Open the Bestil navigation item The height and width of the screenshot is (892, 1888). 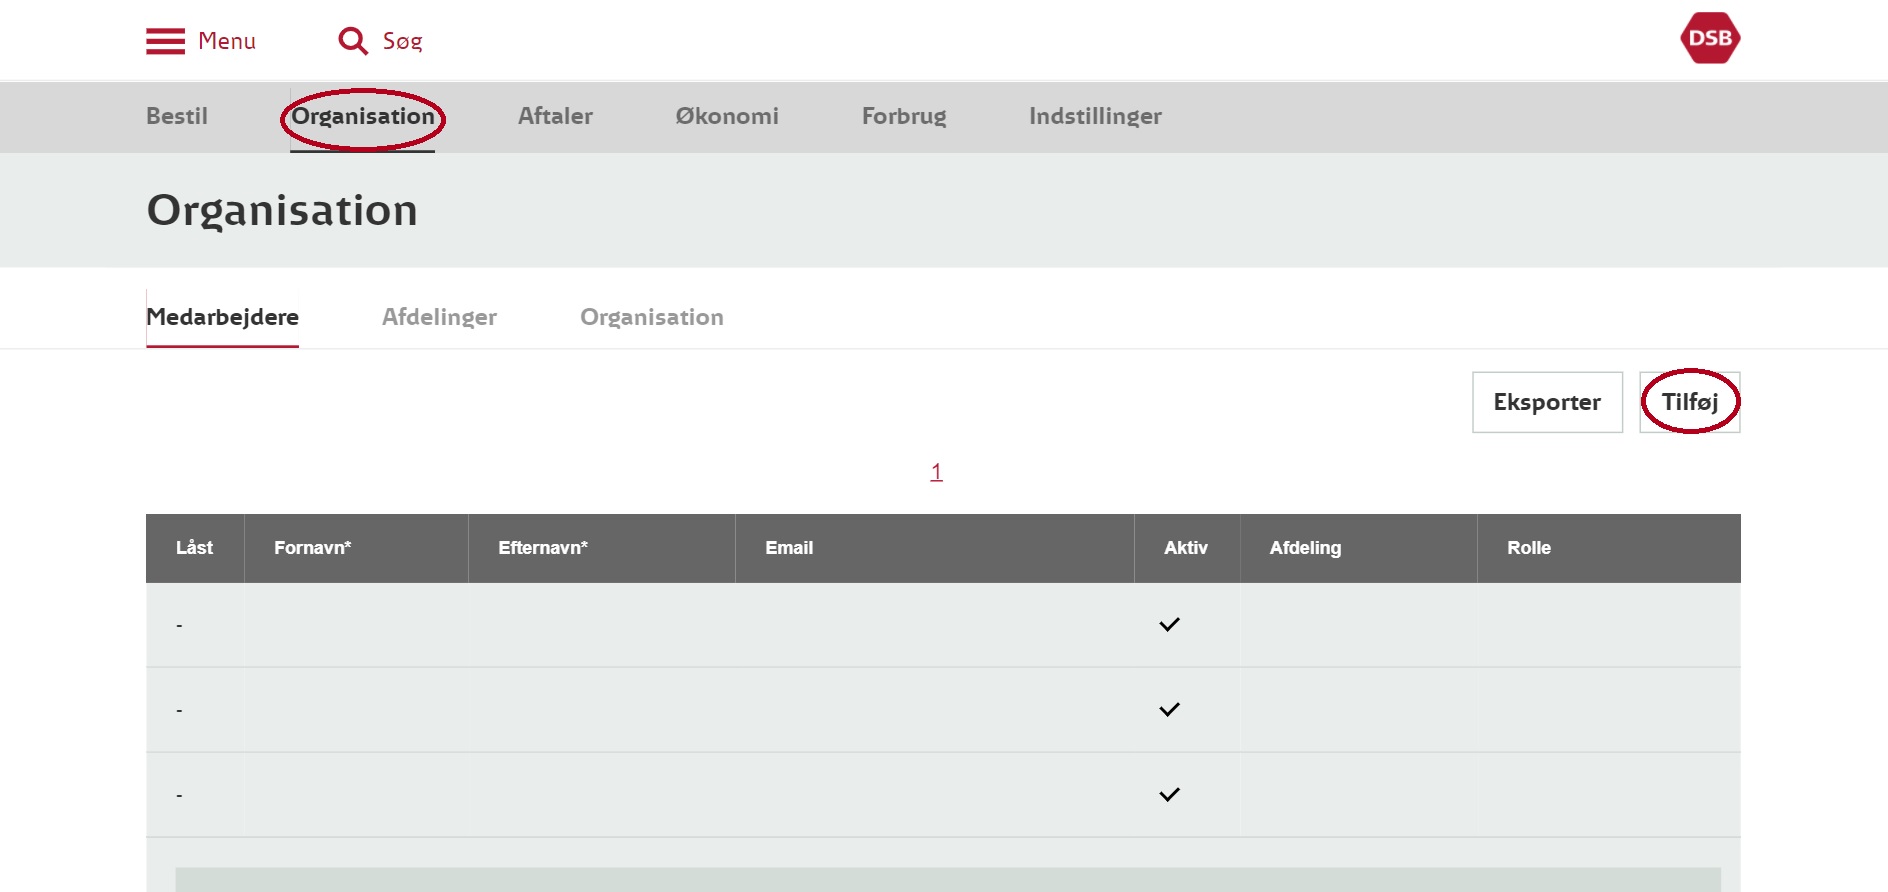click(x=177, y=116)
